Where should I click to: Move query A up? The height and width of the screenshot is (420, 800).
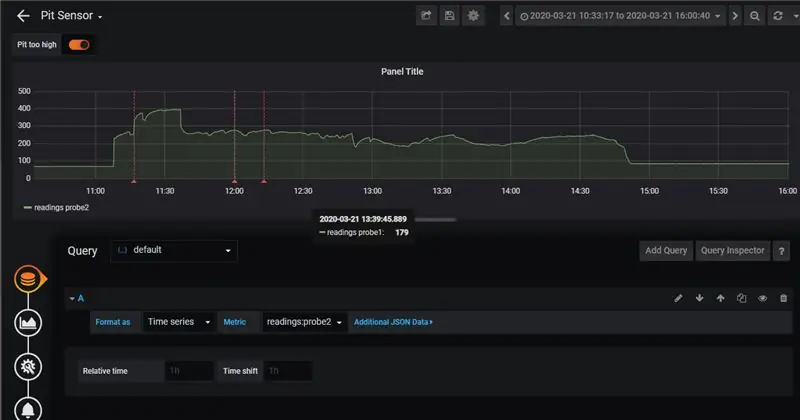click(720, 299)
